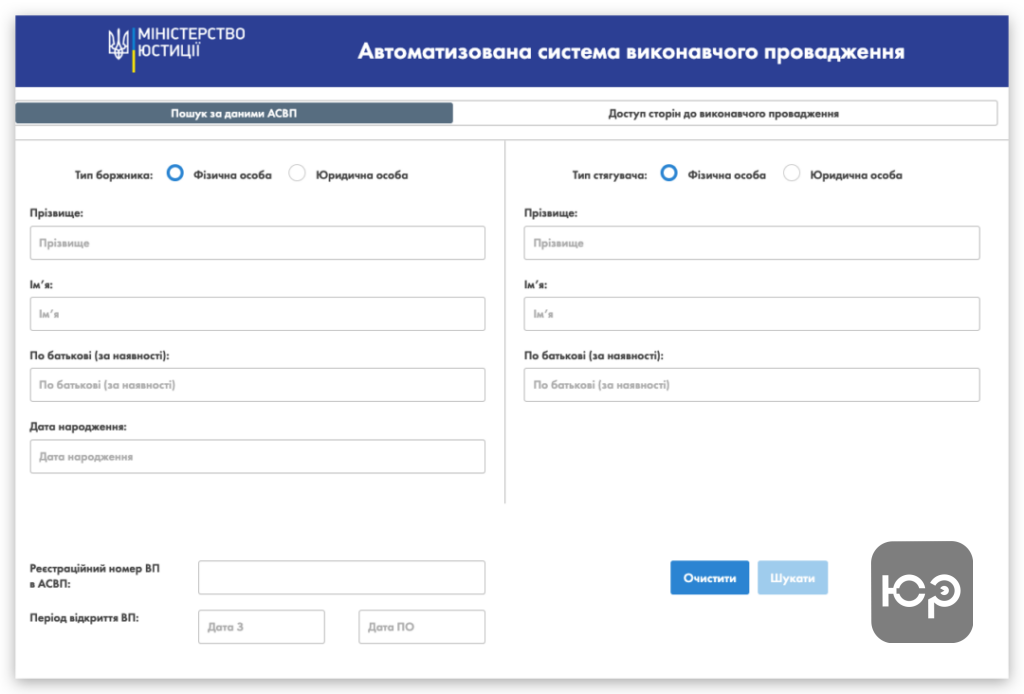Click the Ministry of Justice trident logo

click(120, 44)
